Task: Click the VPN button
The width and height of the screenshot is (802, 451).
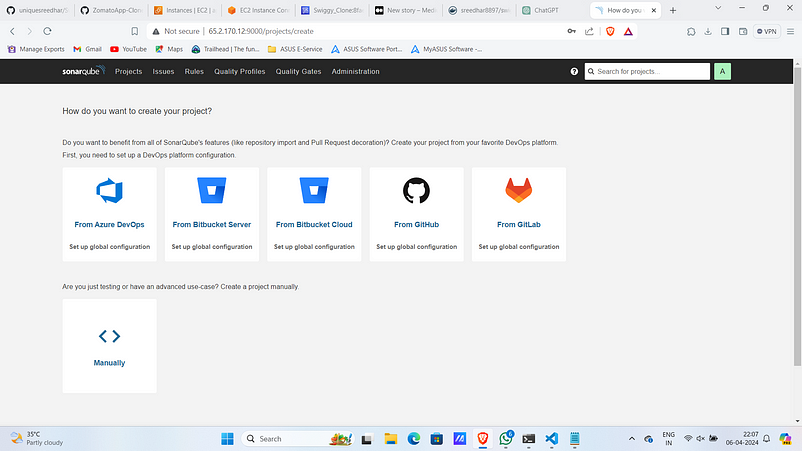Action: [767, 31]
